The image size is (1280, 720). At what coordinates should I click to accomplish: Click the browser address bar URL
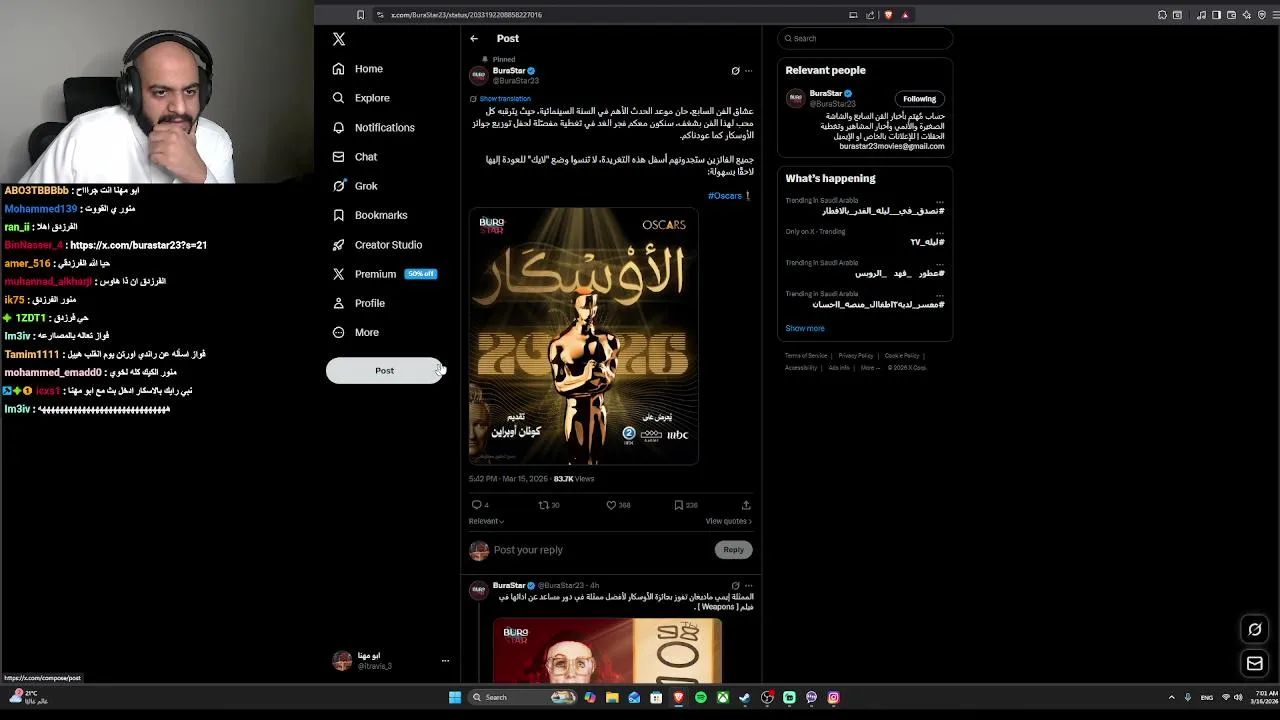point(466,15)
